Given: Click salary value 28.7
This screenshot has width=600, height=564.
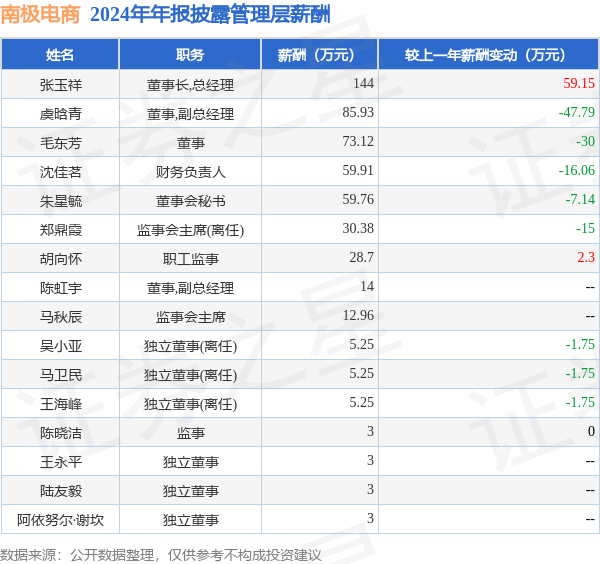Looking at the screenshot, I should pyautogui.click(x=361, y=258).
